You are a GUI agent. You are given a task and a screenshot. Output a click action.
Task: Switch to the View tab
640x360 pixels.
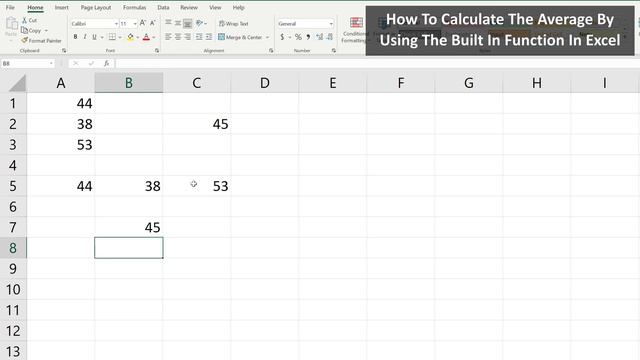[215, 7]
